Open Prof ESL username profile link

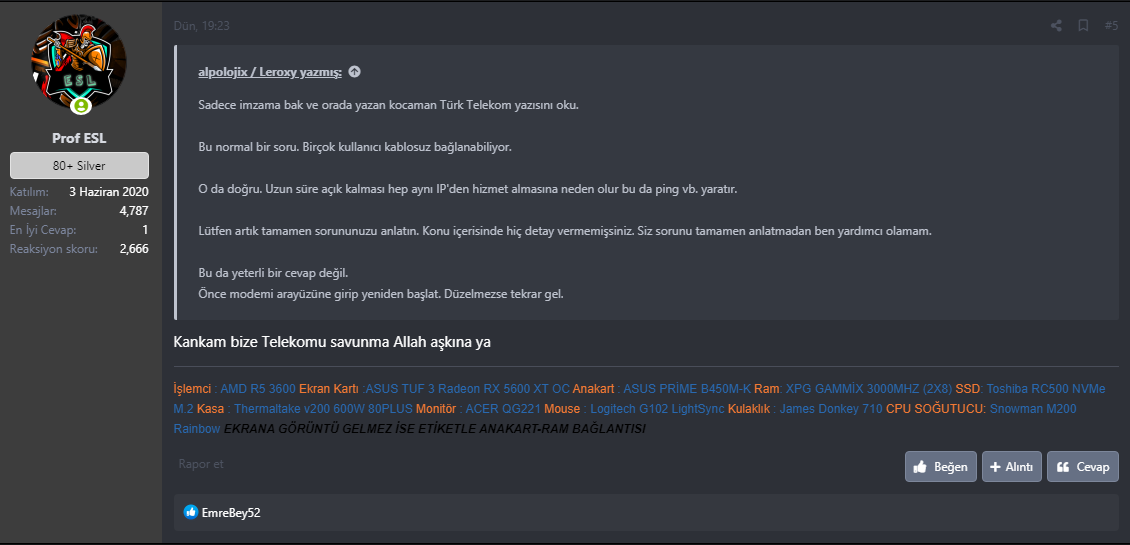[79, 138]
